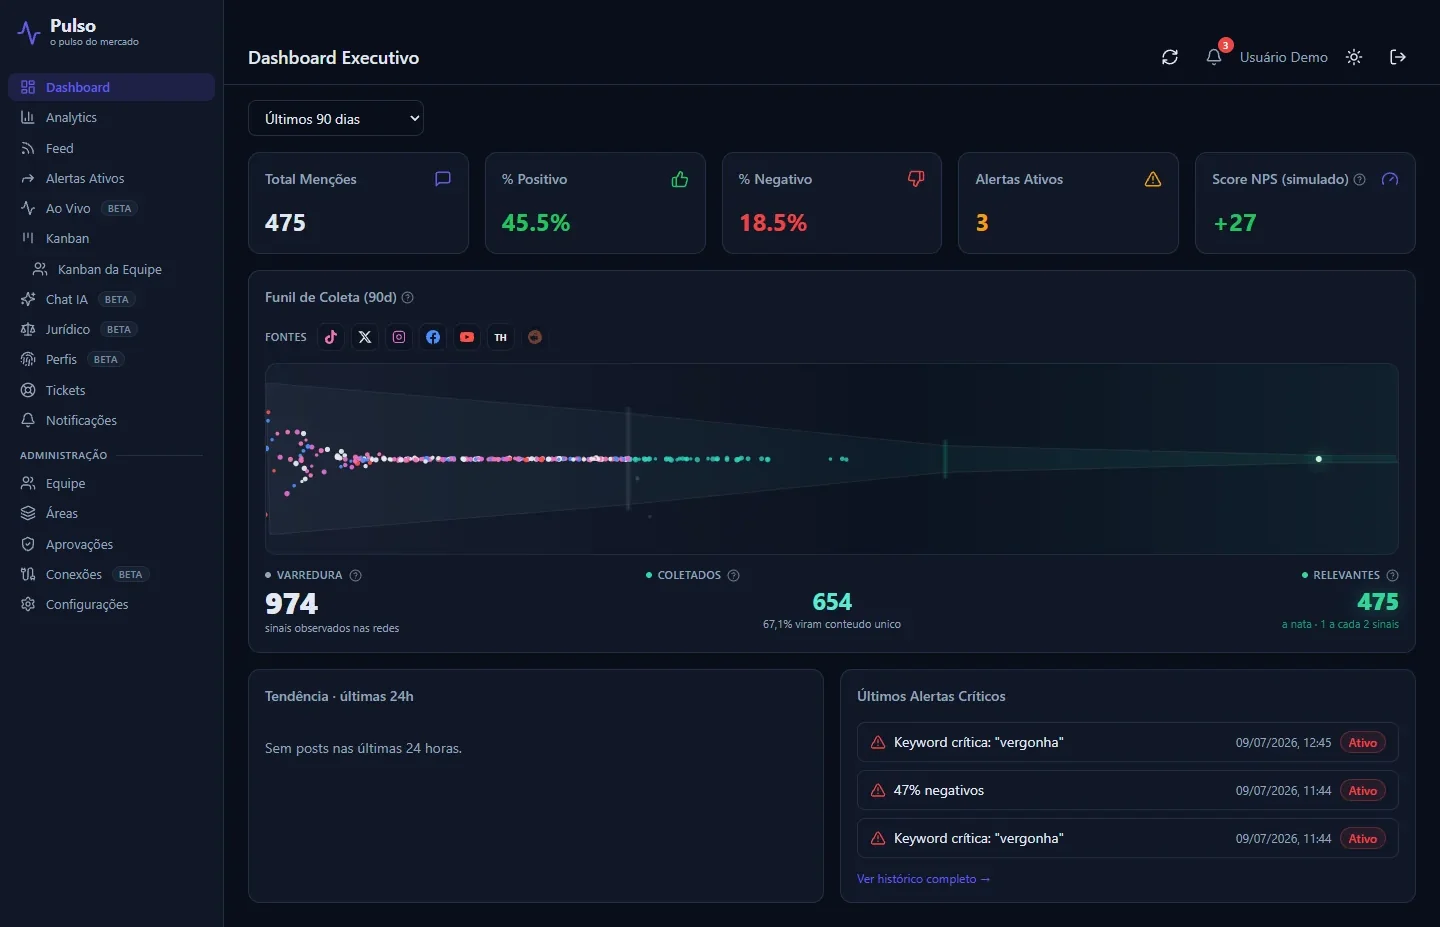Toggle the Facebook source filter
The width and height of the screenshot is (1440, 927).
coord(433,337)
